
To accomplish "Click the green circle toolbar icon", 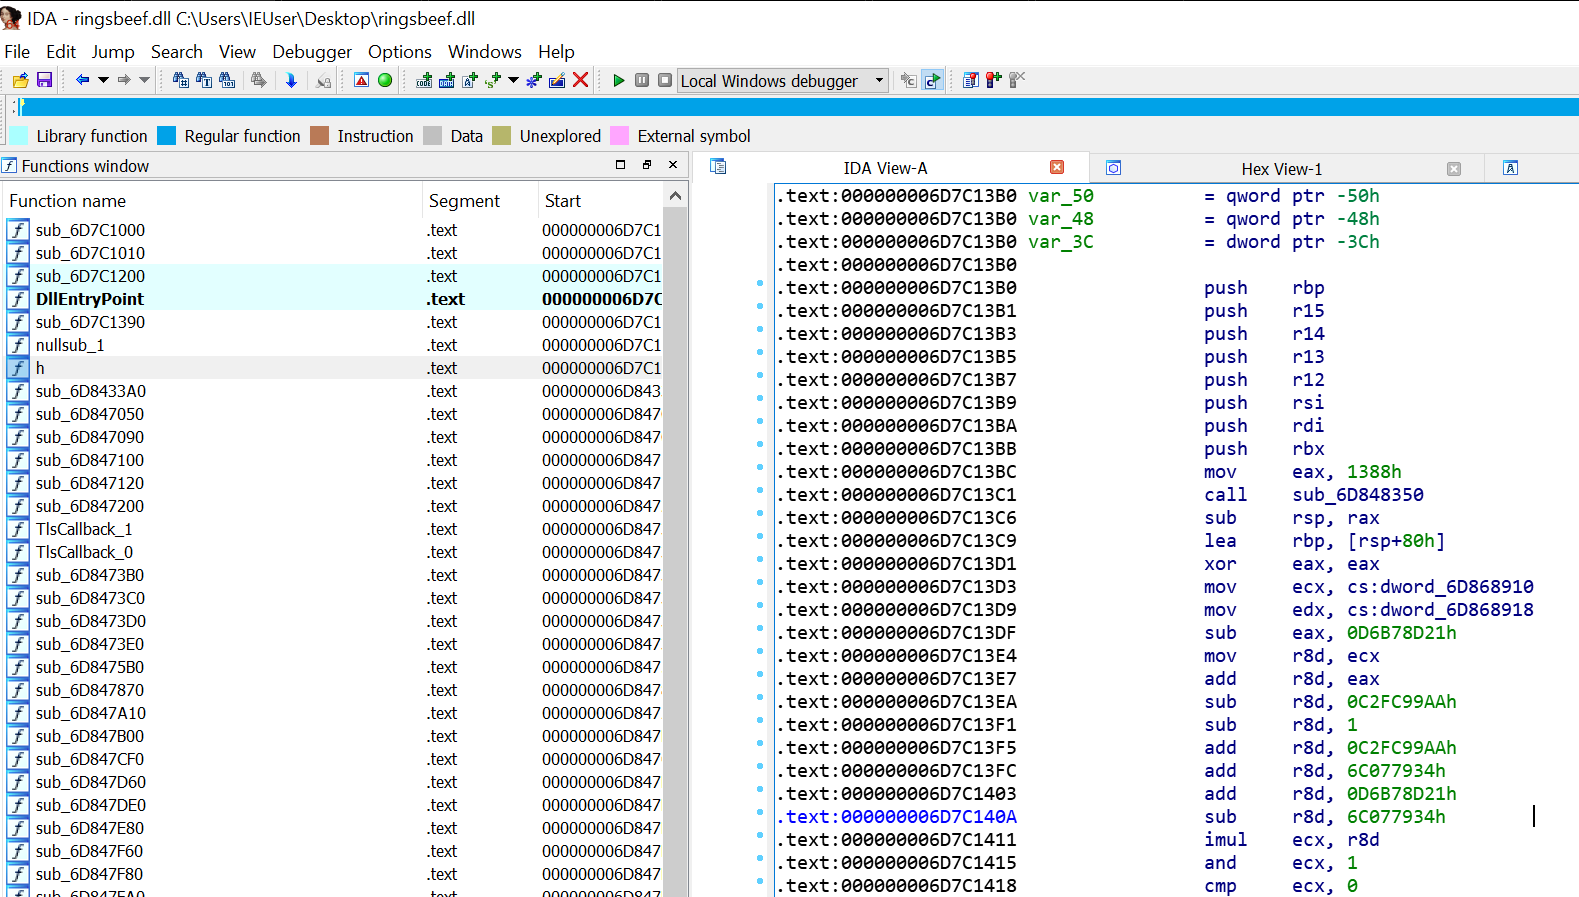I will pyautogui.click(x=385, y=80).
